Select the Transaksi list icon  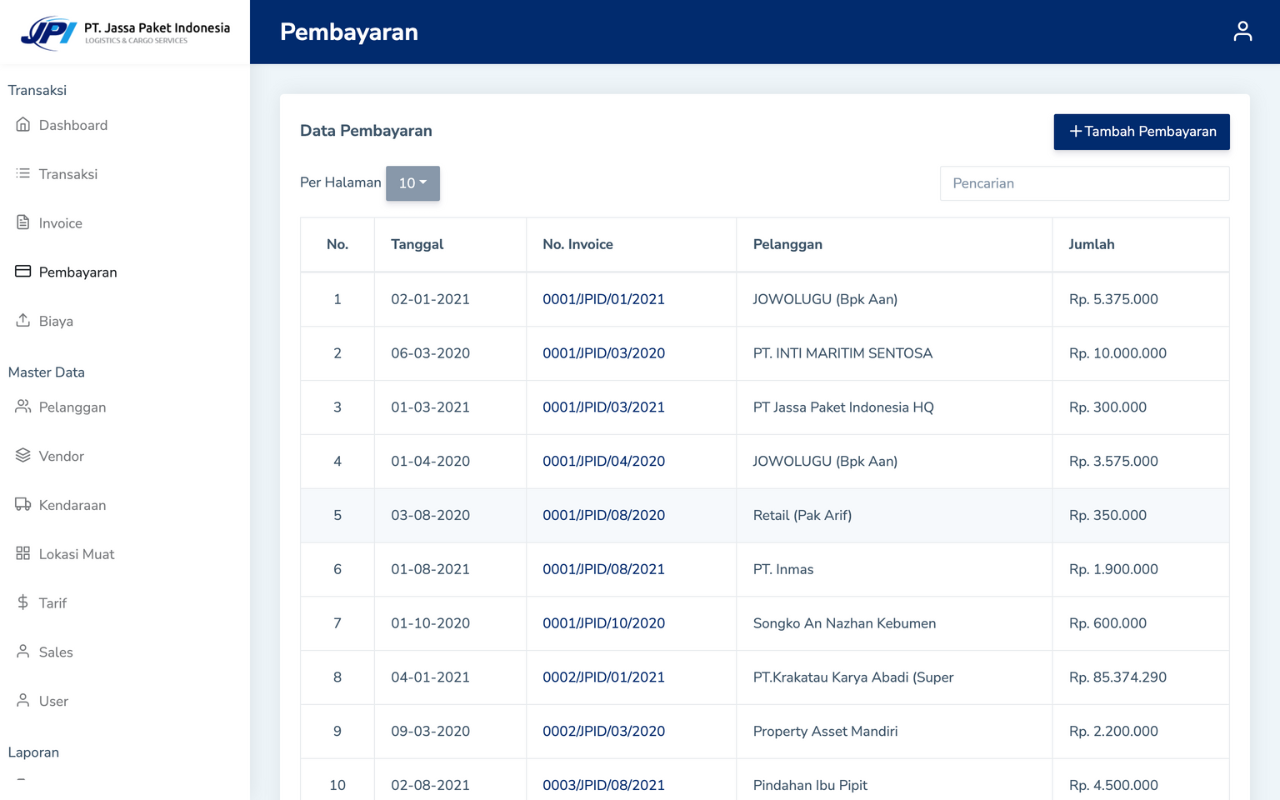point(21,173)
